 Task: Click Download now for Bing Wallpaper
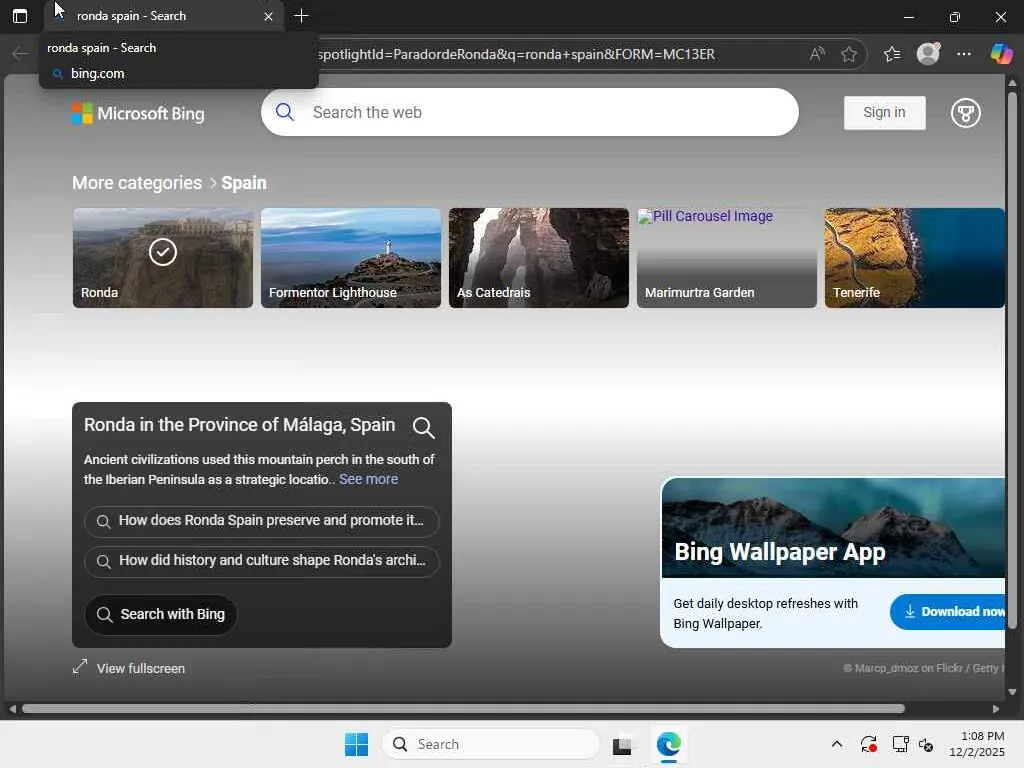coord(948,611)
